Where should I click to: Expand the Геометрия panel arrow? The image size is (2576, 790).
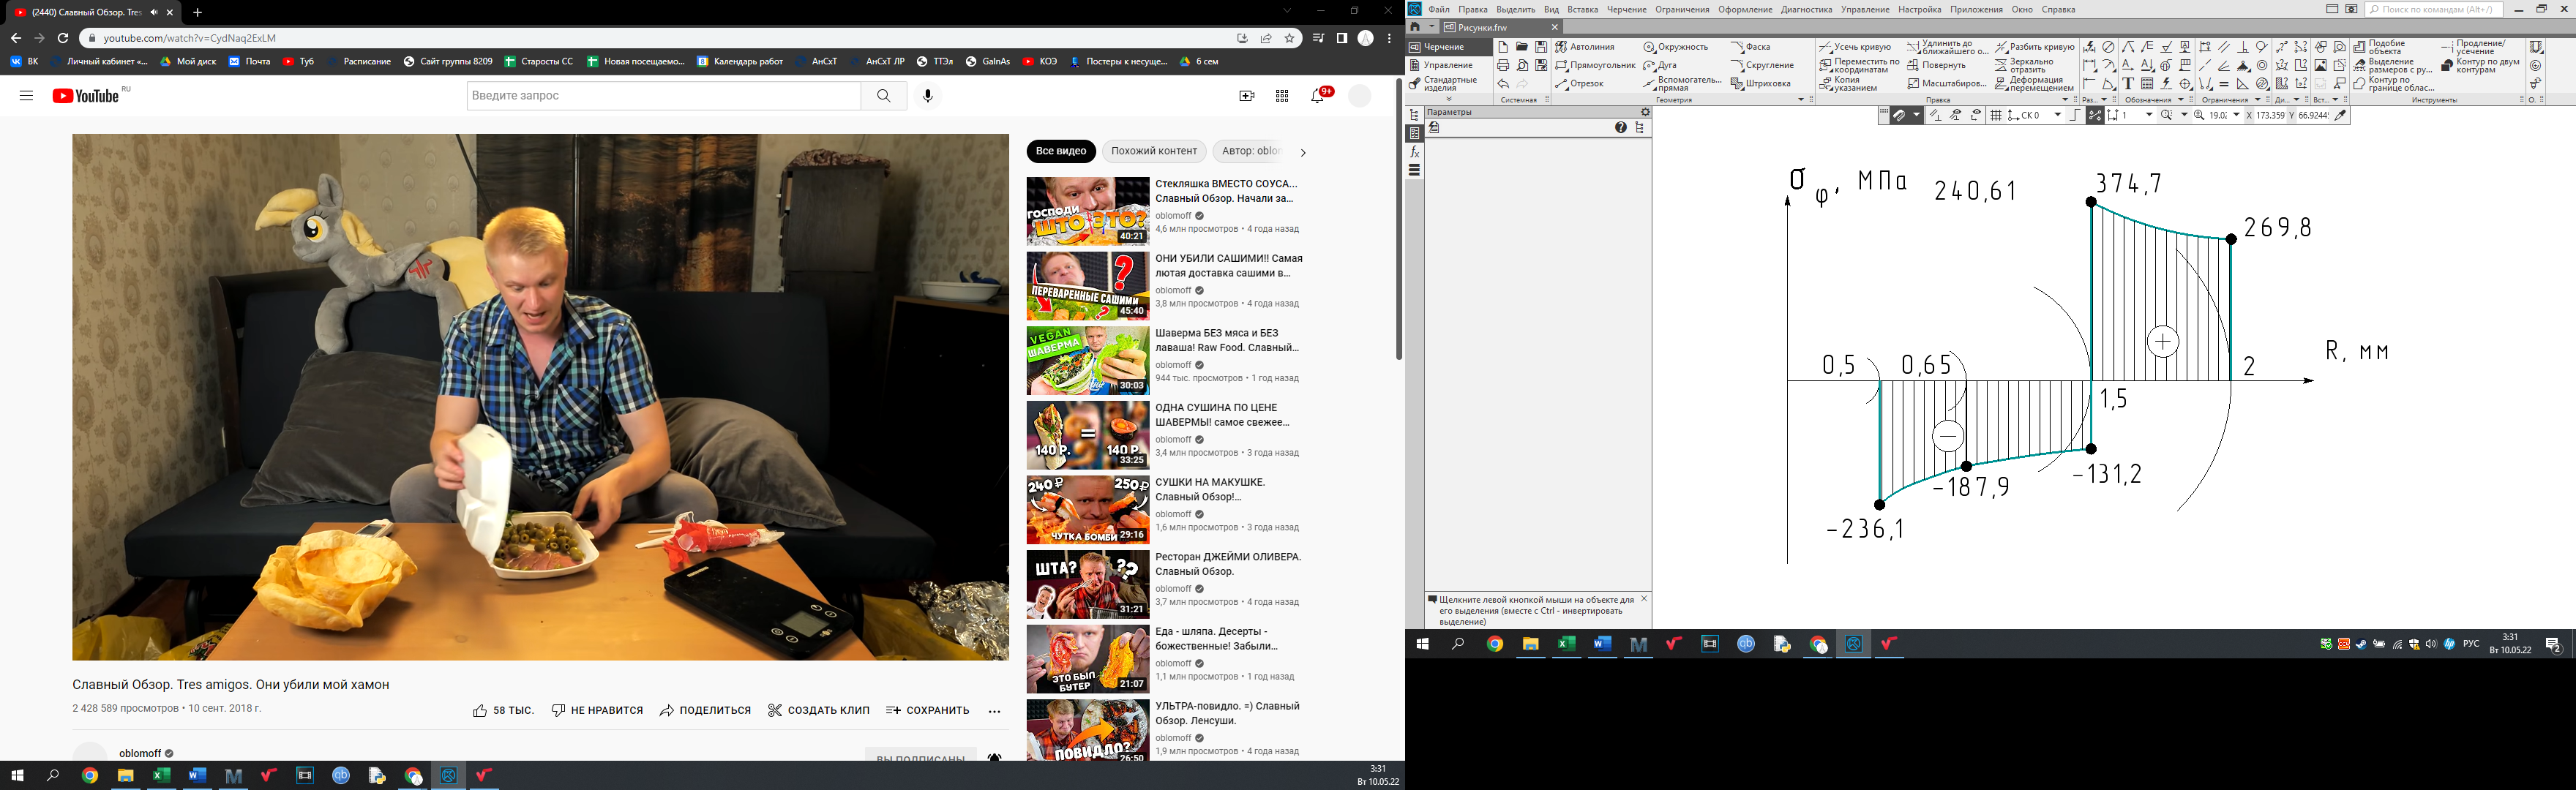coord(1801,100)
